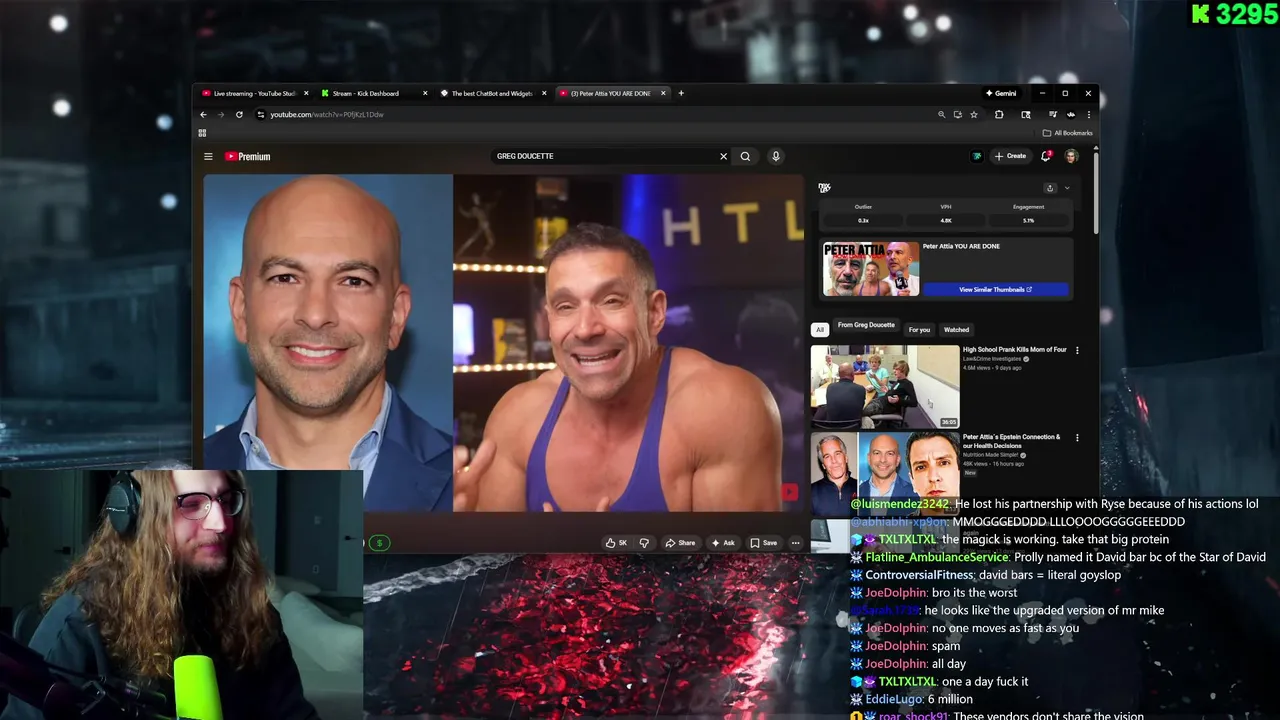
Task: Like the video with thumbs up
Action: 616,543
